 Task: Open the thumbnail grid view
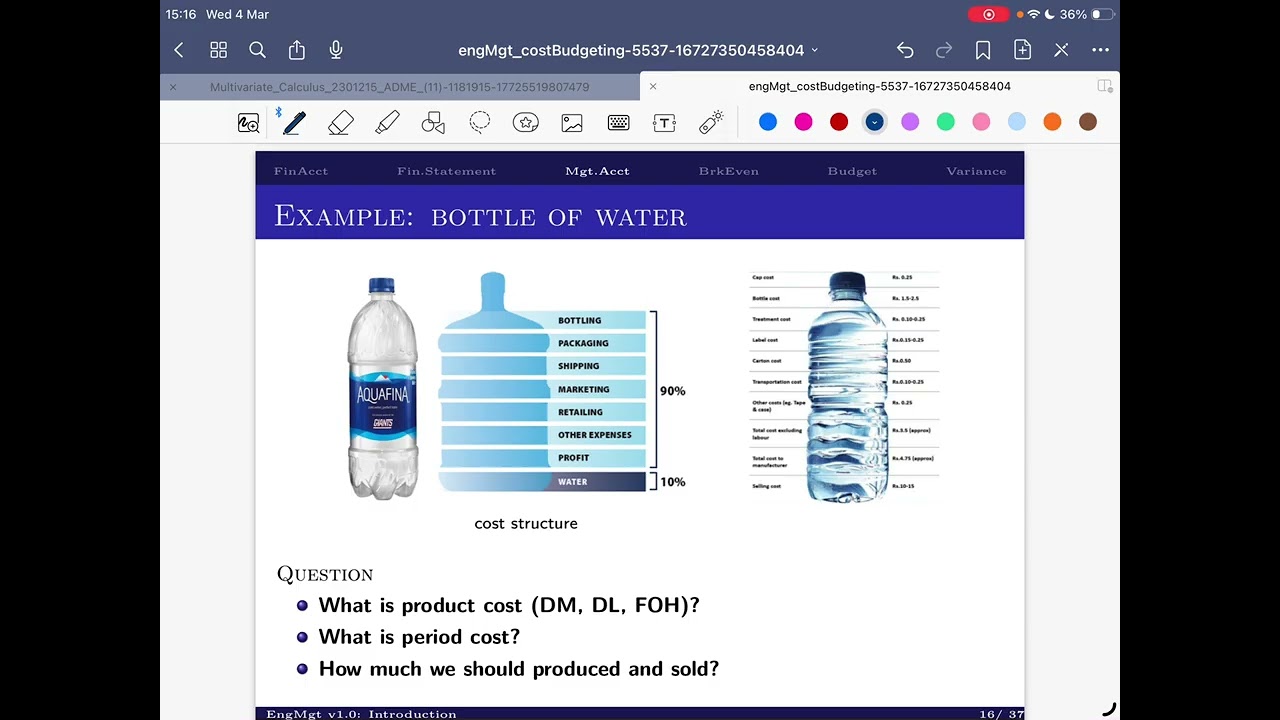218,50
